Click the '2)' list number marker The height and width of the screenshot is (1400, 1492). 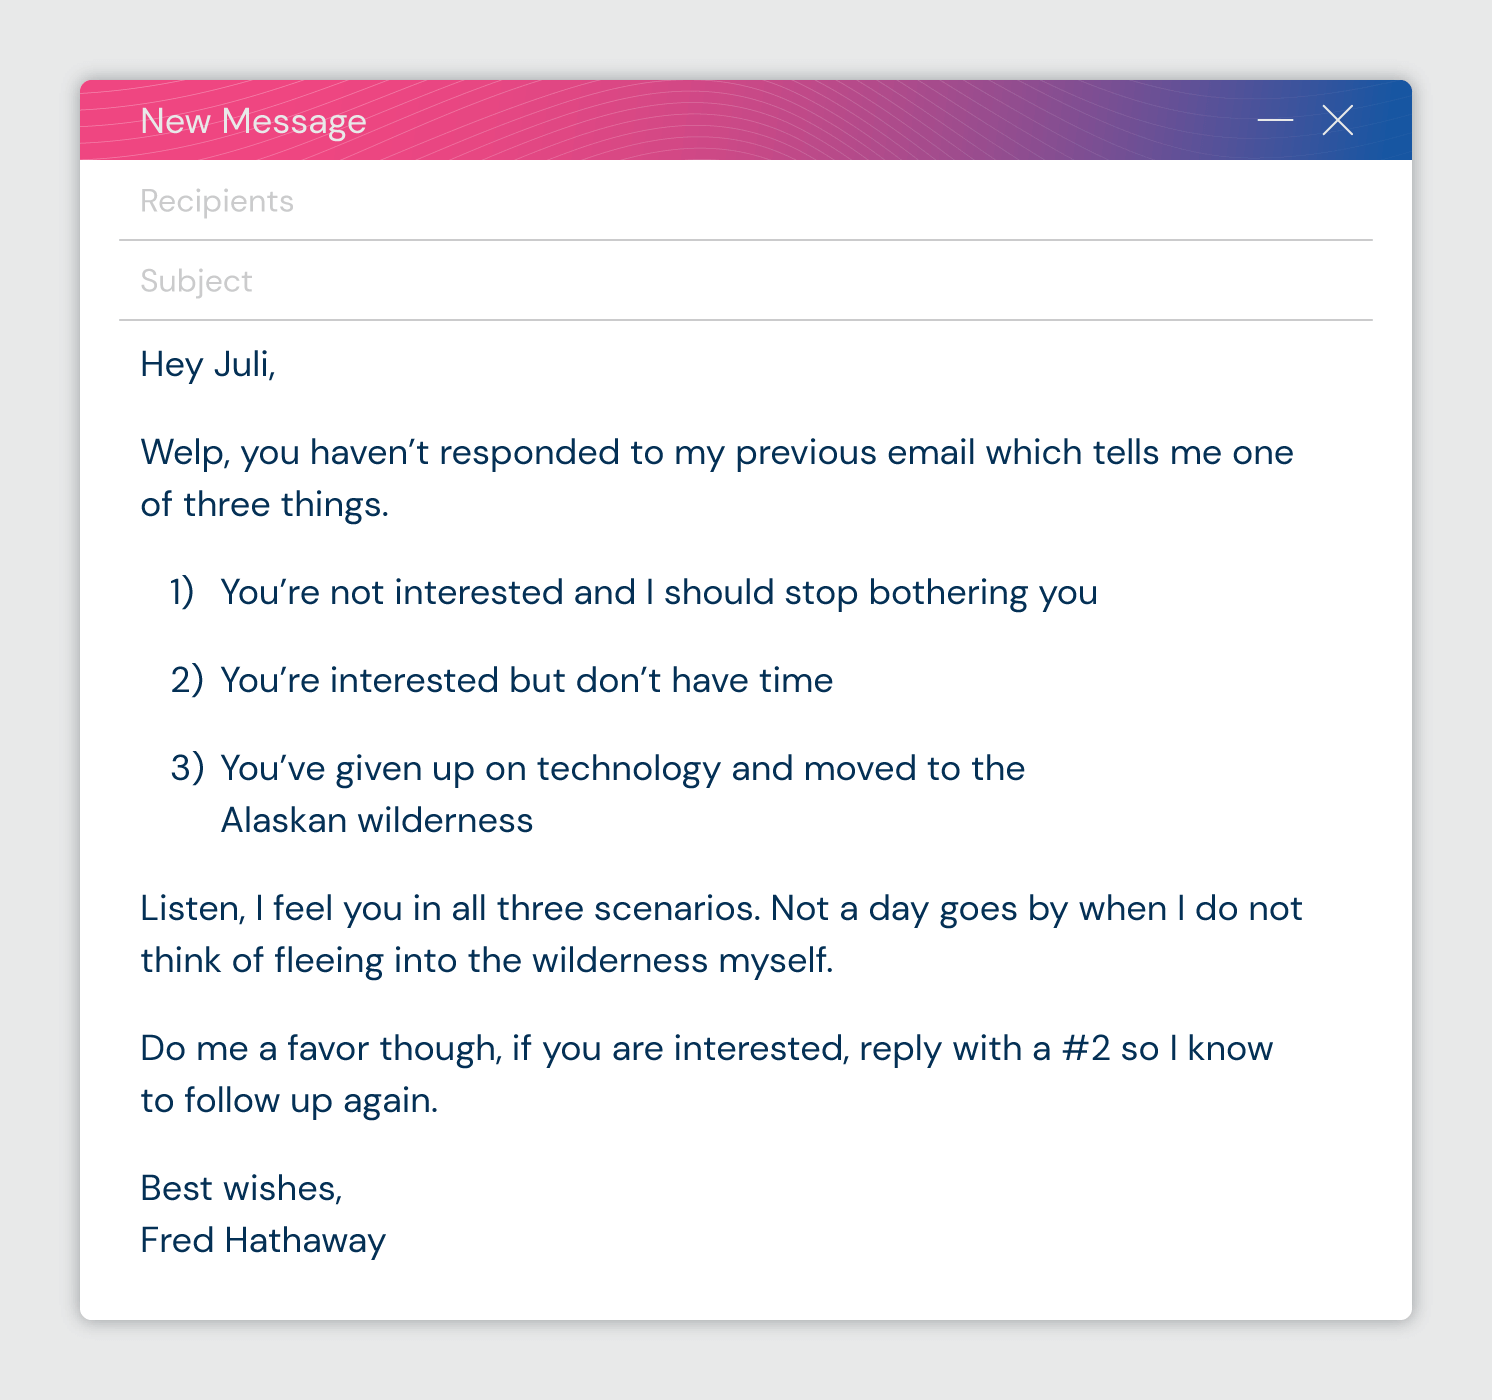(x=187, y=680)
